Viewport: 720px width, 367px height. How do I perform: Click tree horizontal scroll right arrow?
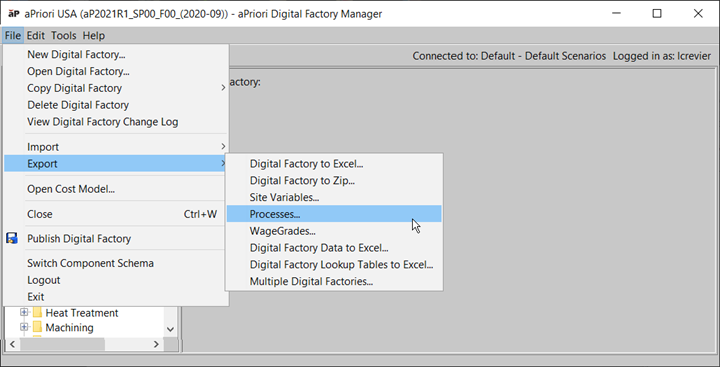[156, 344]
